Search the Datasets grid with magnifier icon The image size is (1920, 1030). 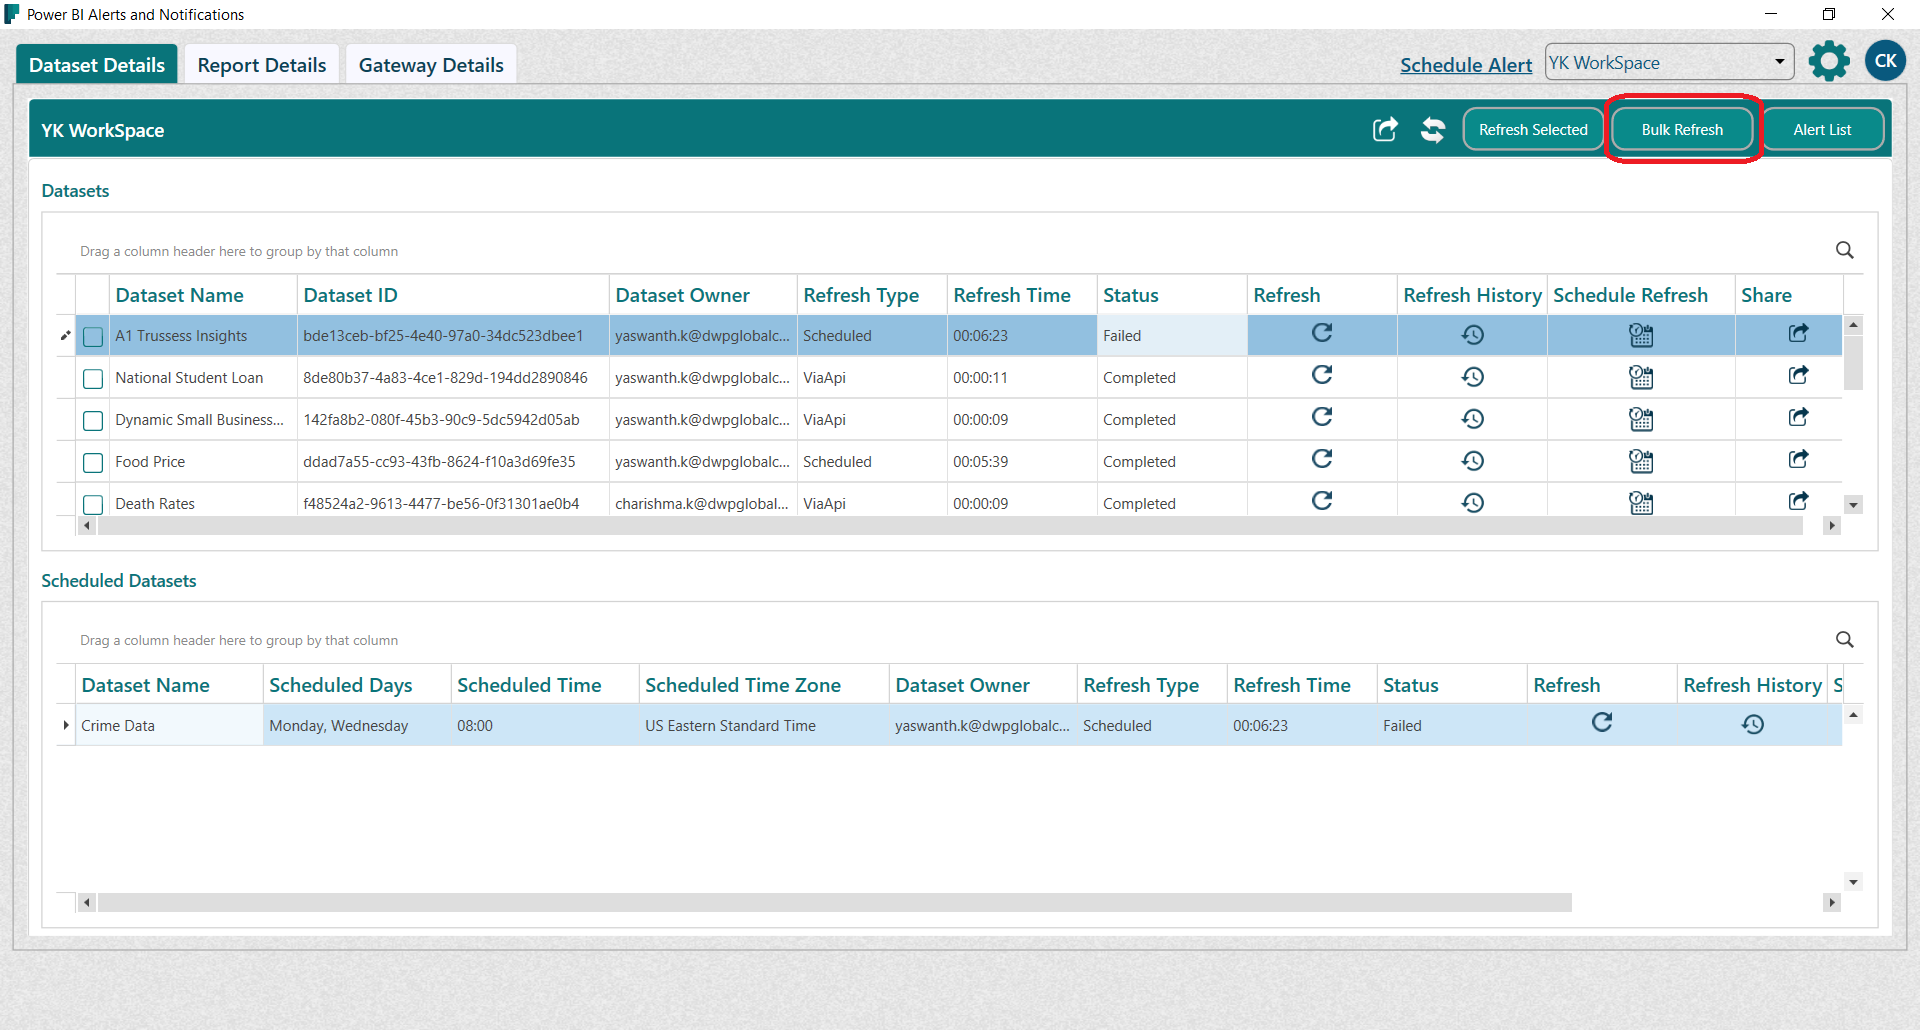(x=1845, y=250)
